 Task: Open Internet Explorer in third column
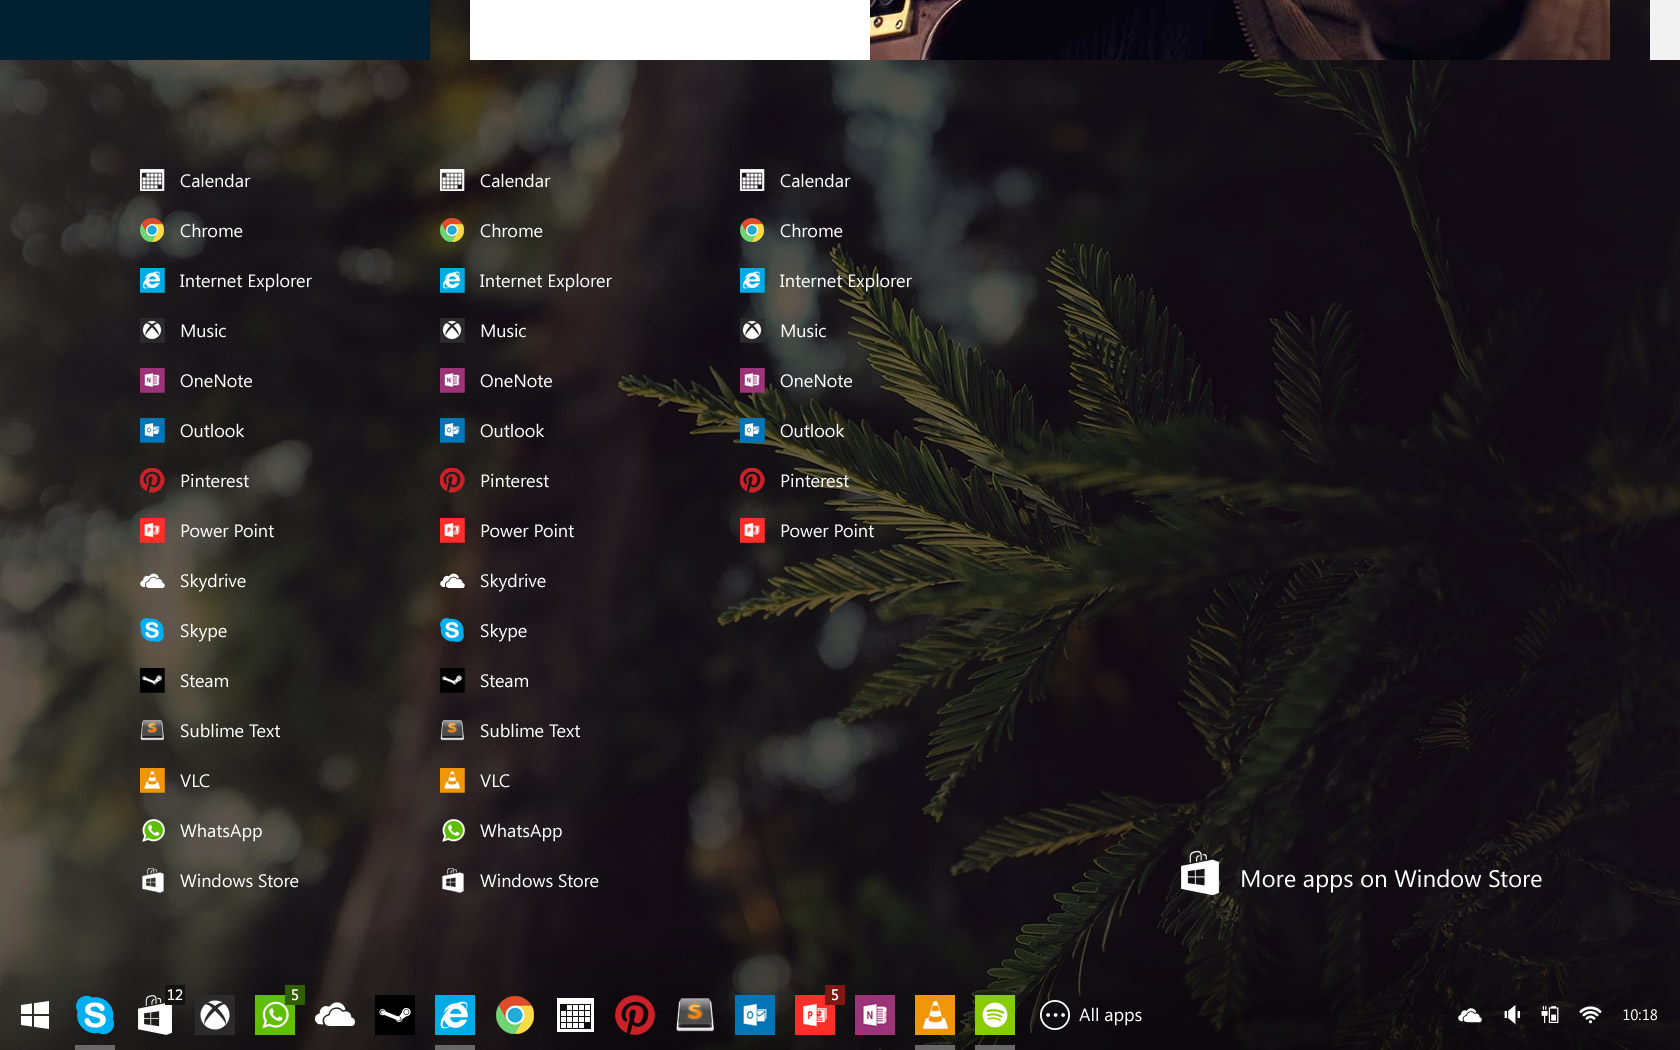point(826,280)
